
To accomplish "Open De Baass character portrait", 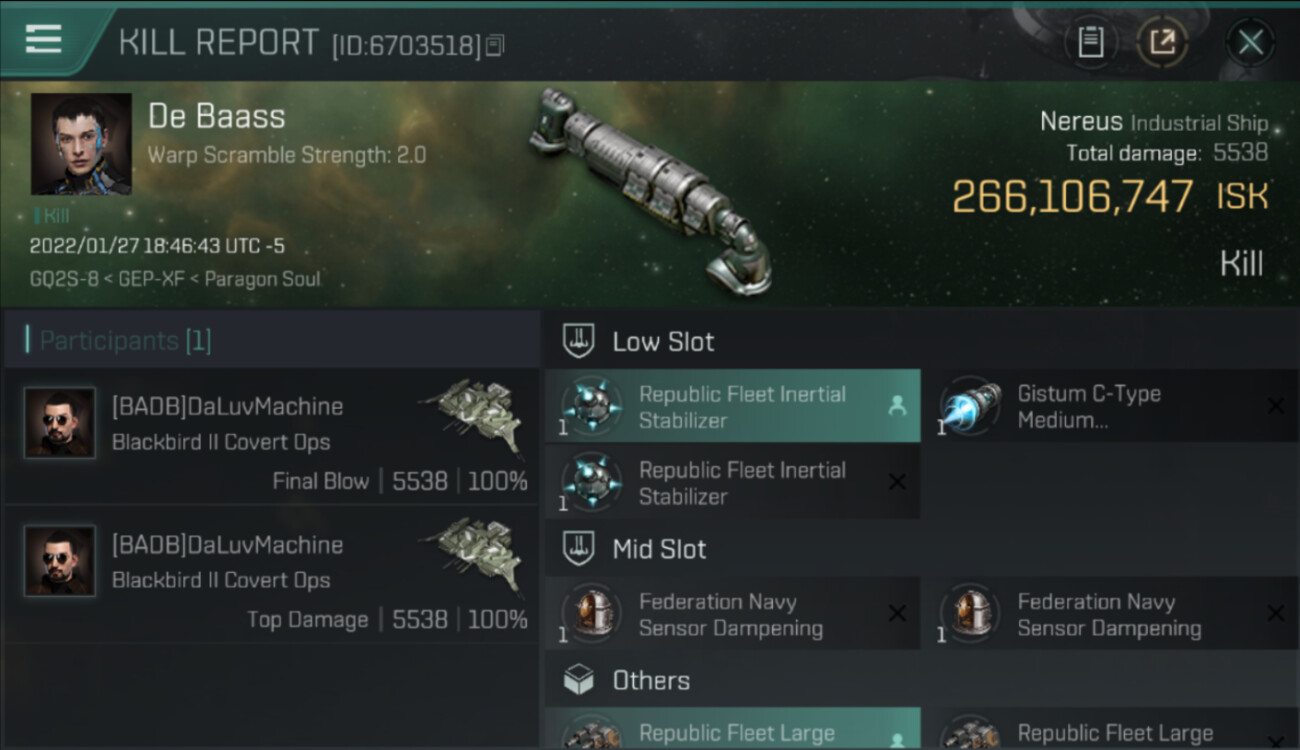I will (x=81, y=144).
